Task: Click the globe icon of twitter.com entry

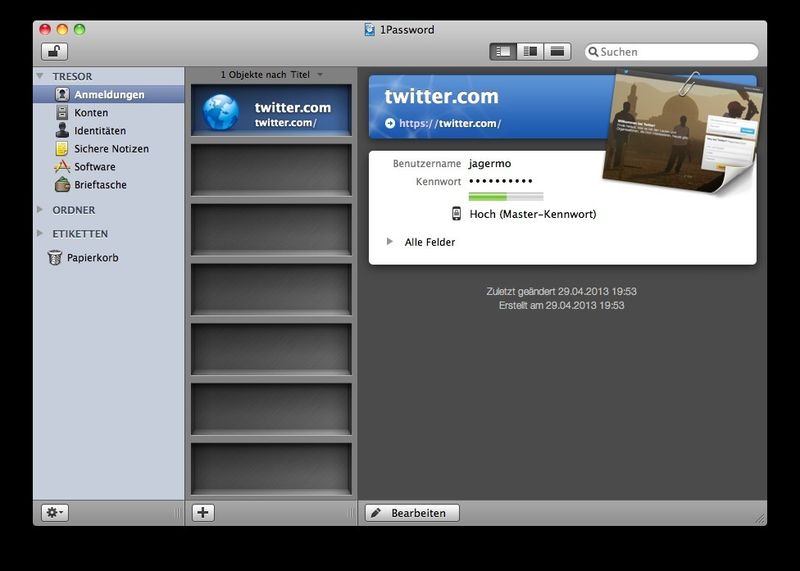Action: pyautogui.click(x=221, y=112)
